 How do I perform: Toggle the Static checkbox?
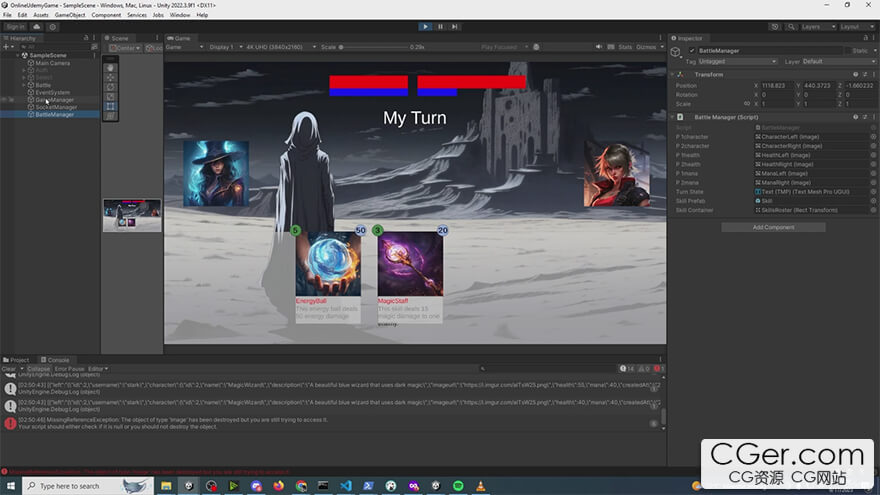pyautogui.click(x=849, y=51)
